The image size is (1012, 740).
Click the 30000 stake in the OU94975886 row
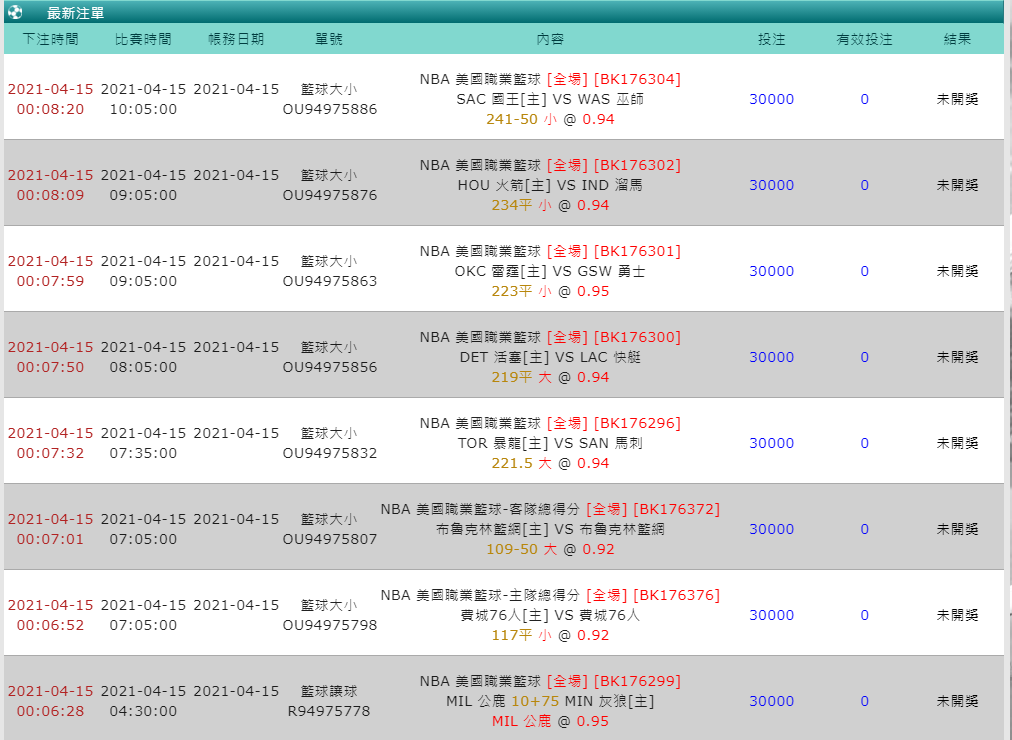point(772,99)
